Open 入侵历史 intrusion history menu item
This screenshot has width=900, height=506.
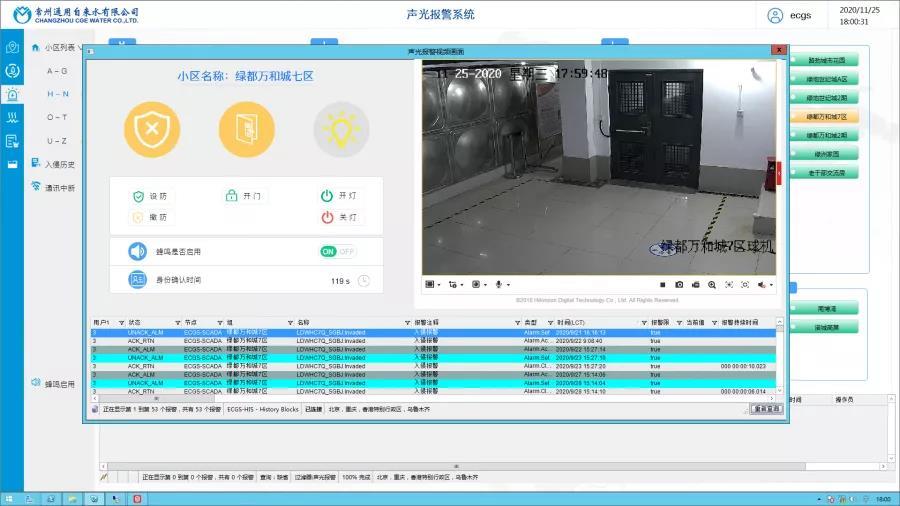[x=59, y=164]
